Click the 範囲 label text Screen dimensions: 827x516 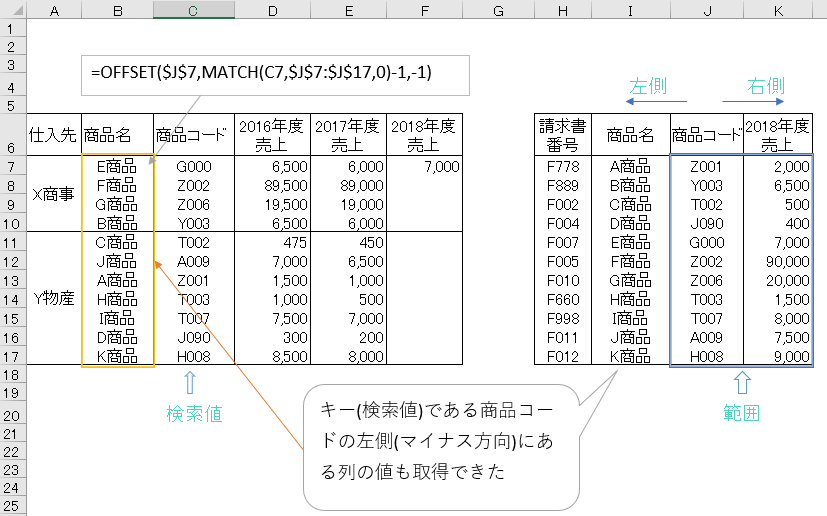742,413
